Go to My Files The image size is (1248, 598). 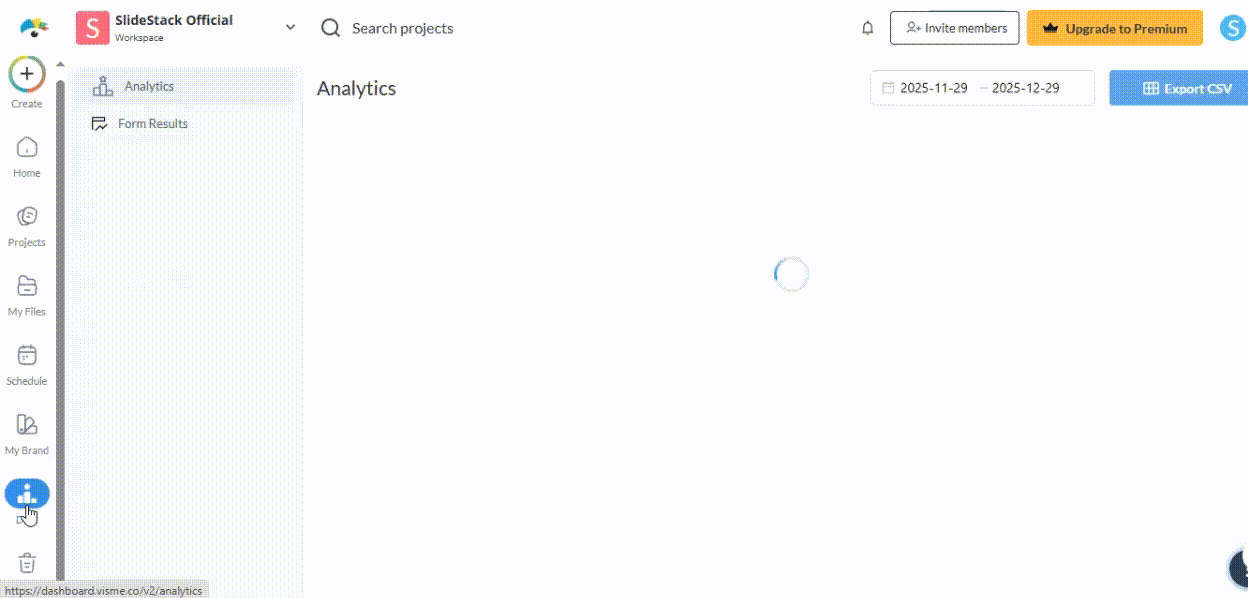pyautogui.click(x=27, y=286)
